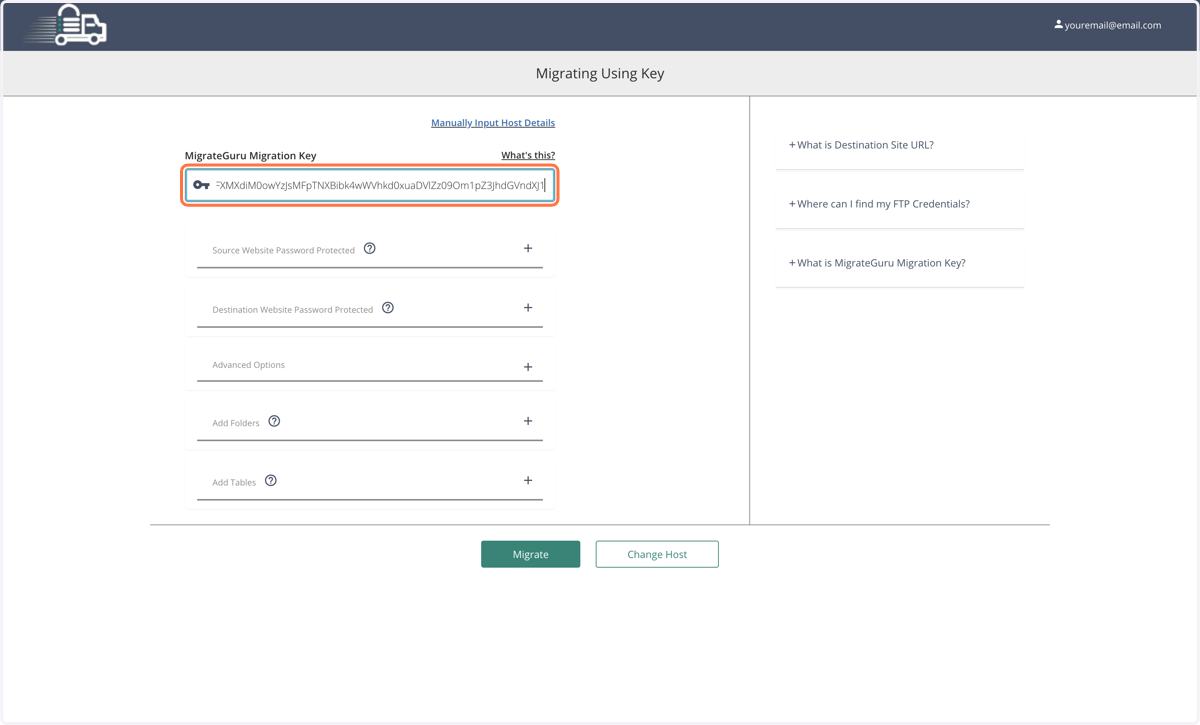This screenshot has height=725, width=1200.
Task: Expand the Add Folders plus
Action: 528,421
